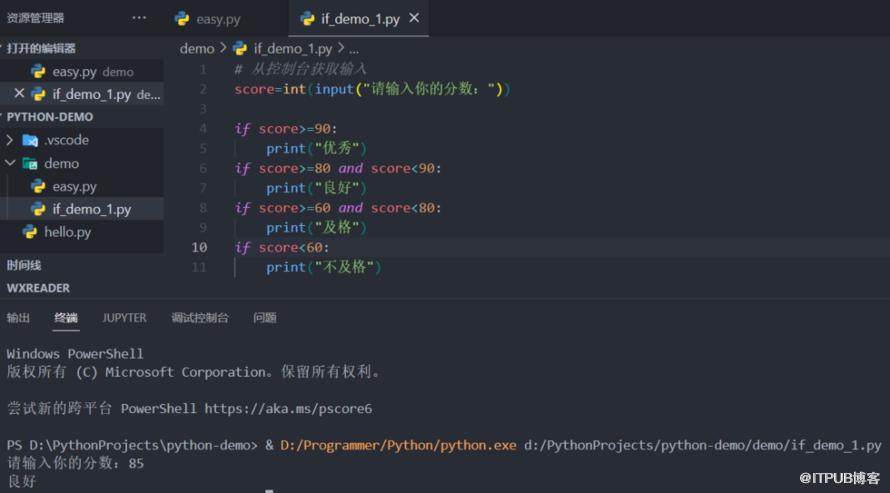Click the .vscode folder icon

pyautogui.click(x=30, y=140)
